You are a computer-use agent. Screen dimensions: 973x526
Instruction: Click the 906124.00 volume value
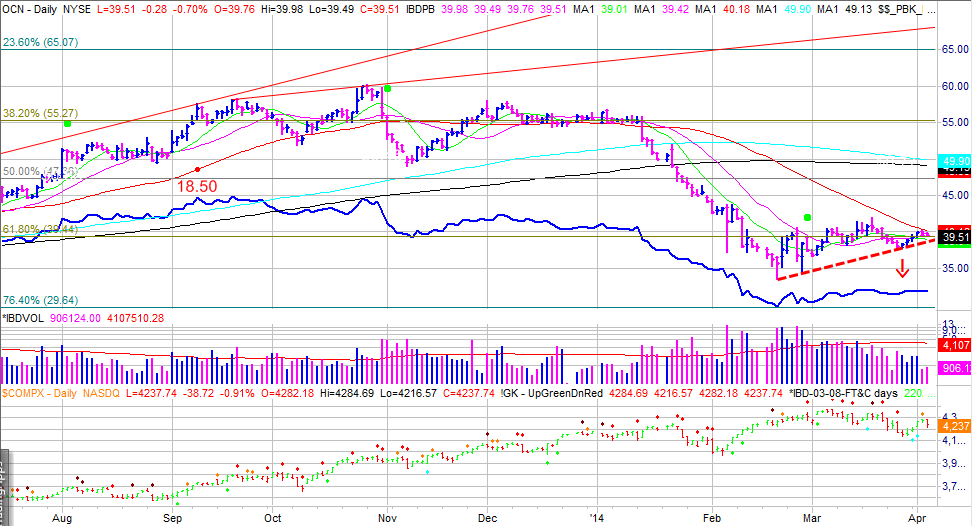pyautogui.click(x=75, y=318)
